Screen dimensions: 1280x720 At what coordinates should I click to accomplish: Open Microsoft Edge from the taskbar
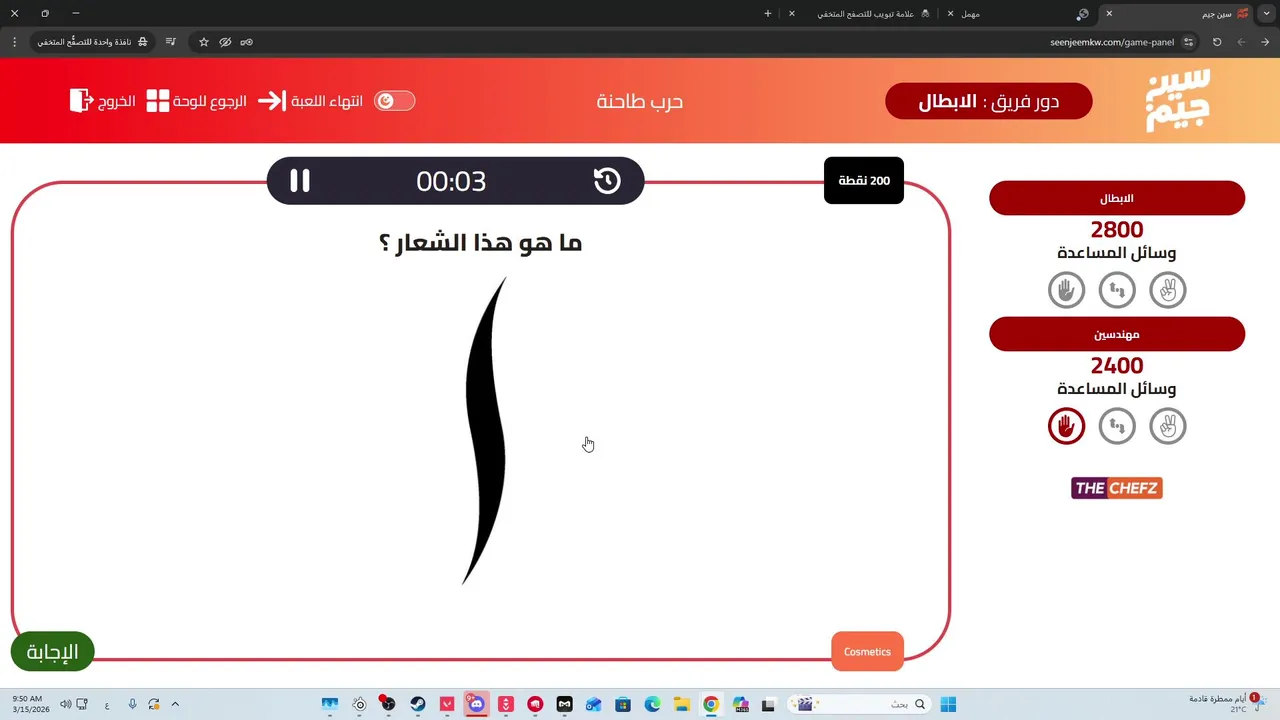click(652, 704)
